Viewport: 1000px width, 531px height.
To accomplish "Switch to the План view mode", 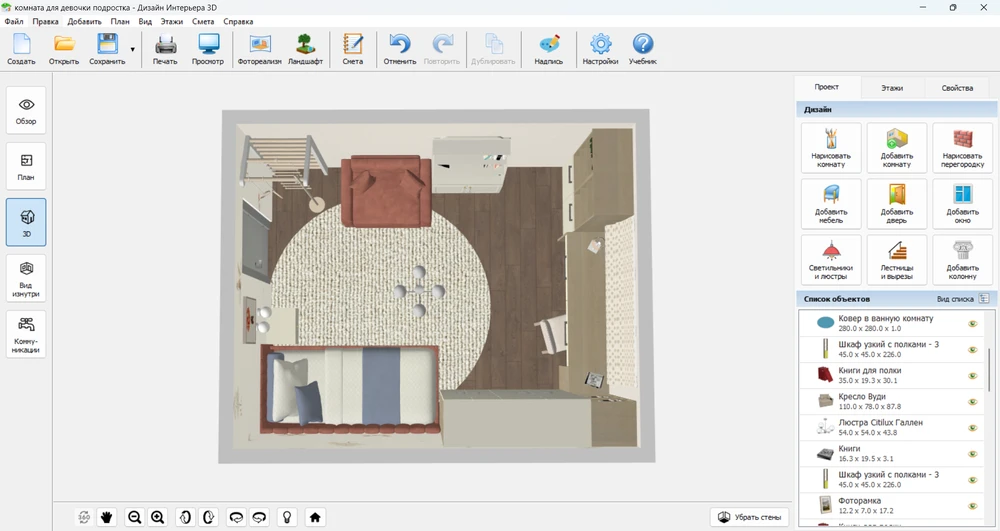I will pos(26,166).
